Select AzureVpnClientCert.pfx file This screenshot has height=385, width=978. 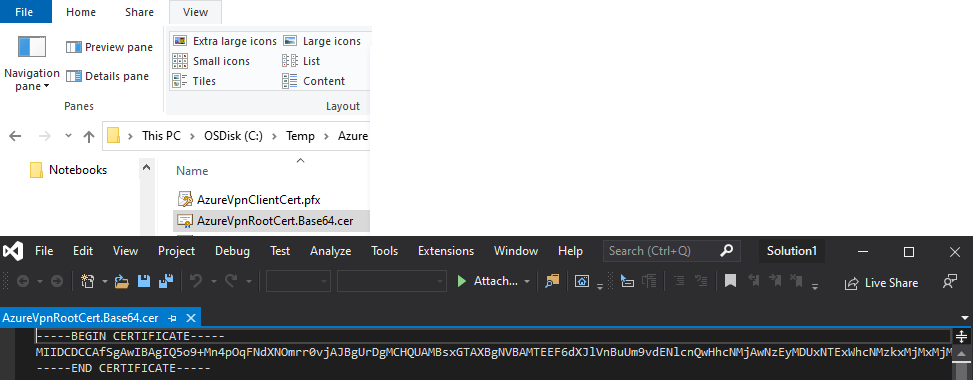[249, 200]
